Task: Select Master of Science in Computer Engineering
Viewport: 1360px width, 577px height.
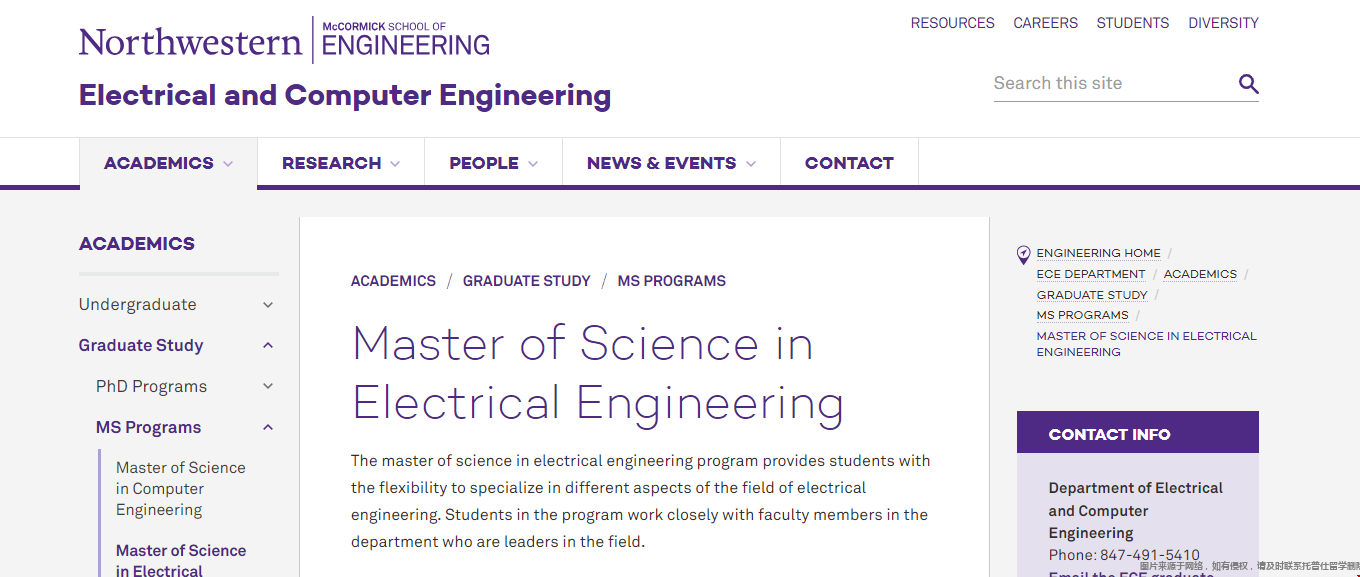Action: pyautogui.click(x=180, y=489)
